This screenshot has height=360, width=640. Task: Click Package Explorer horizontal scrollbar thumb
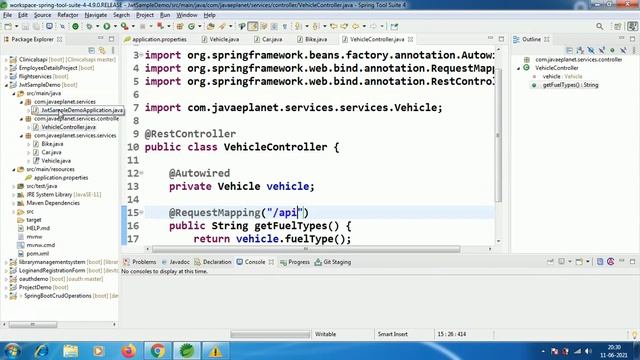pyautogui.click(x=33, y=324)
